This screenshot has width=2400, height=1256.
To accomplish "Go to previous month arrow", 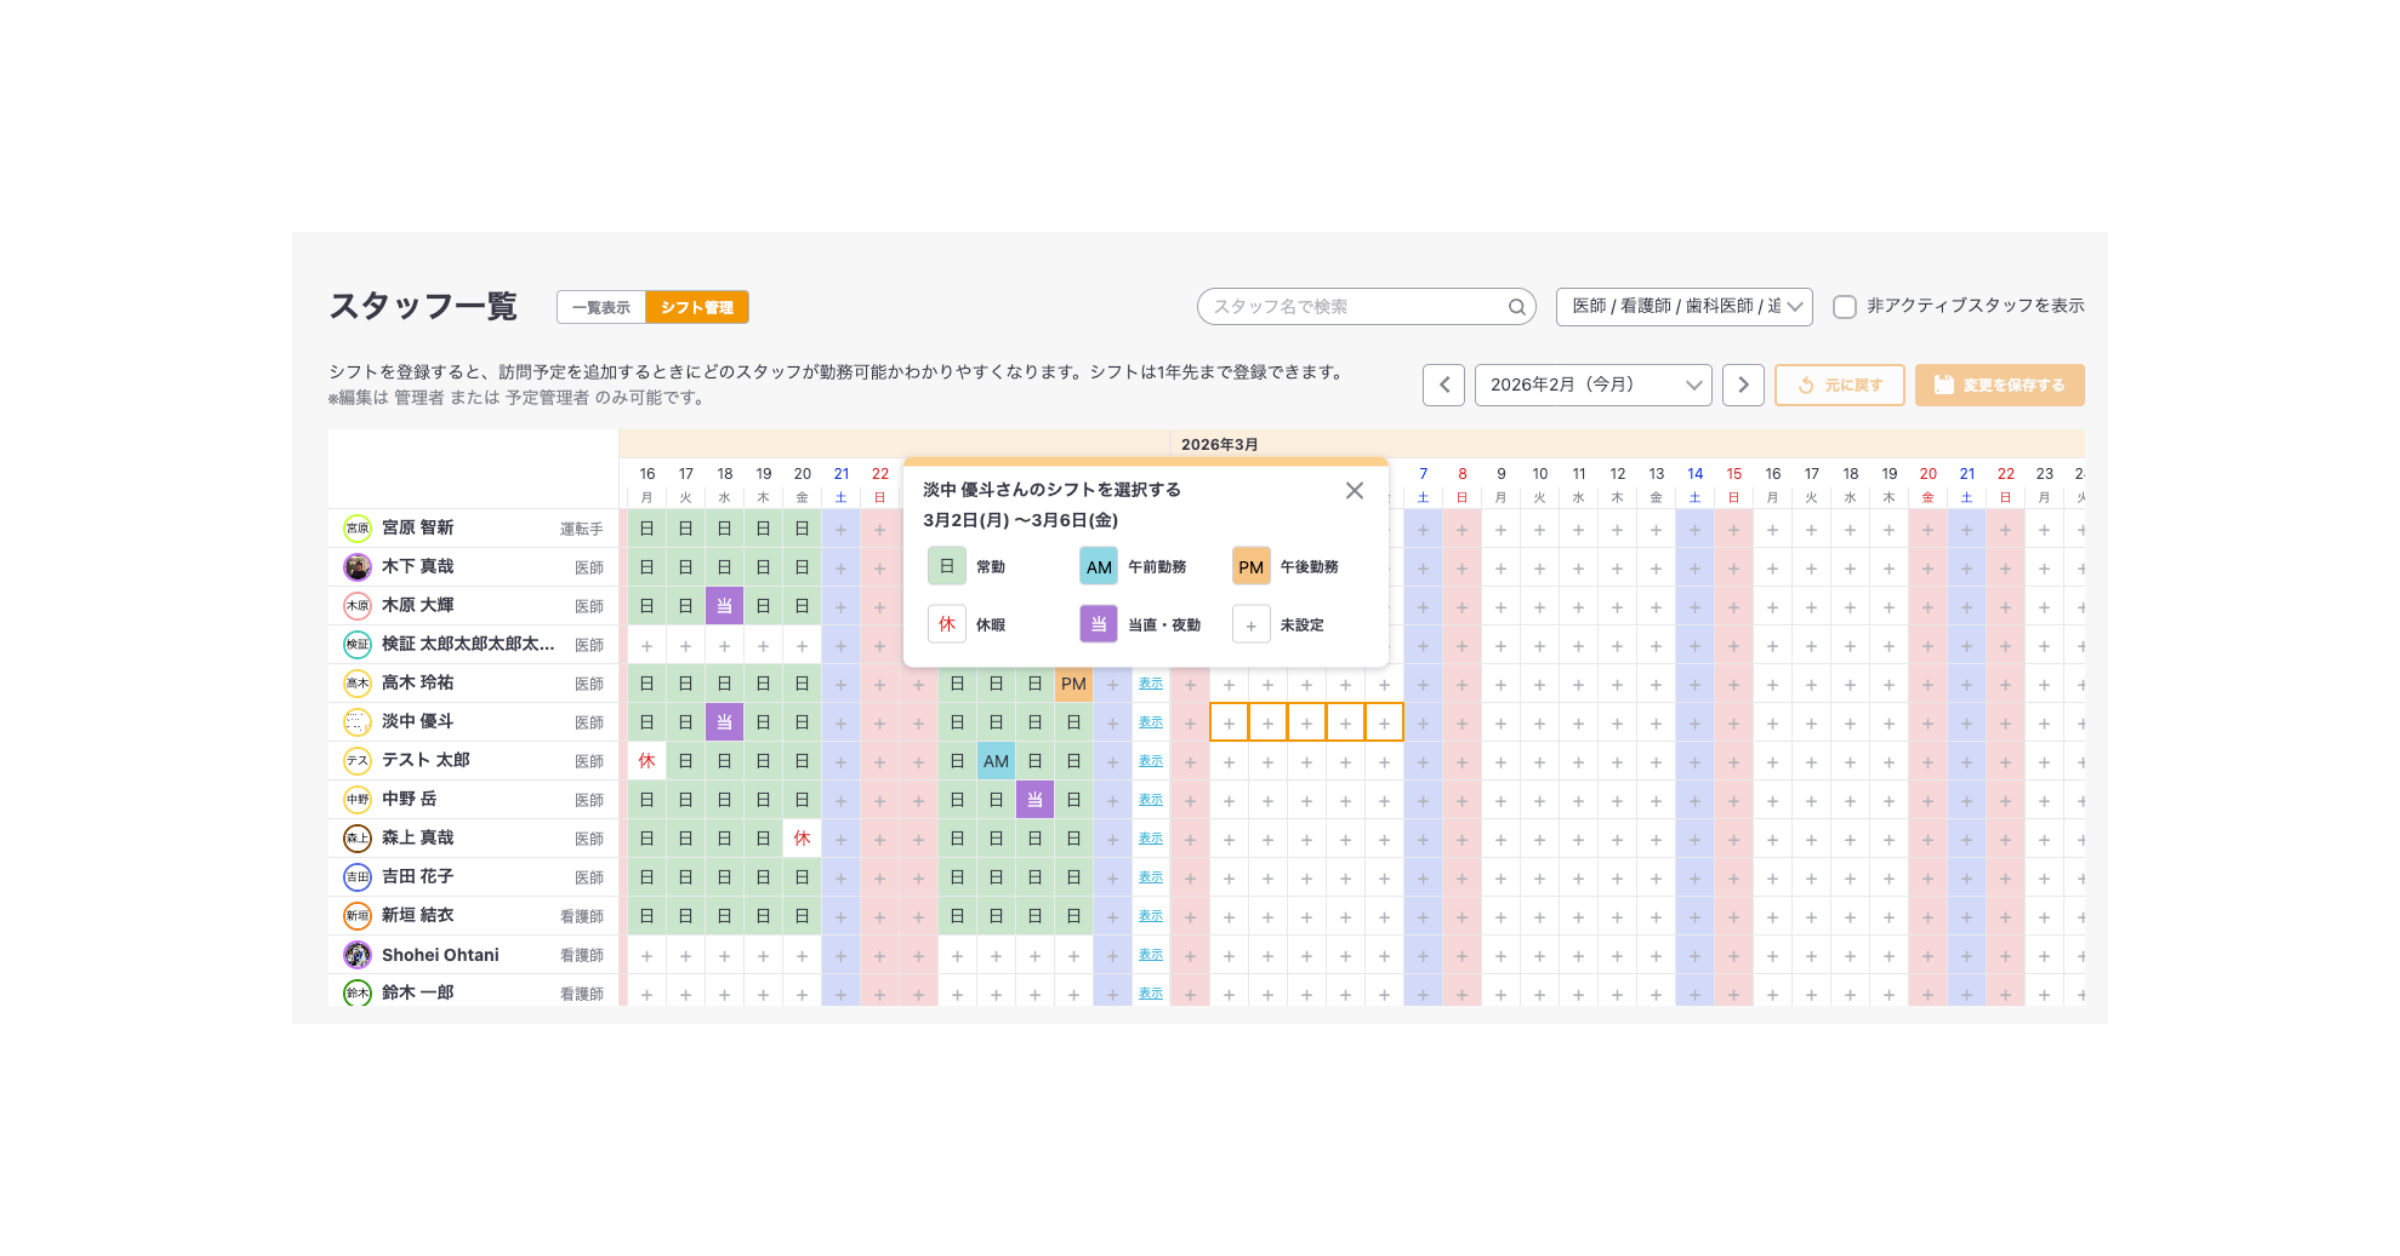I will coord(1443,385).
